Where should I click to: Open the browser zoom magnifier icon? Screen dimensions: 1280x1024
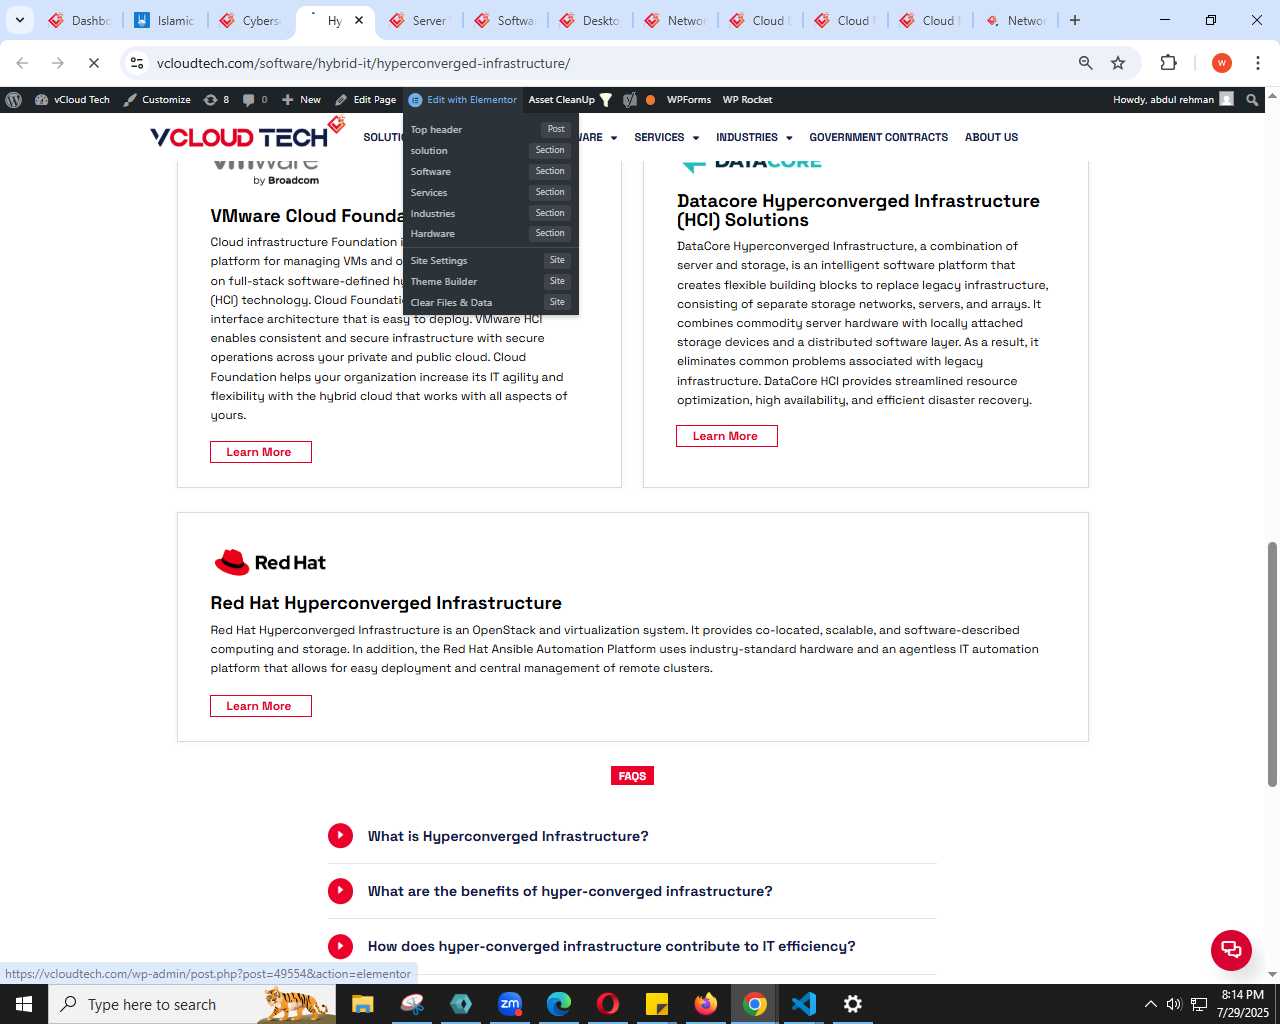[1085, 63]
